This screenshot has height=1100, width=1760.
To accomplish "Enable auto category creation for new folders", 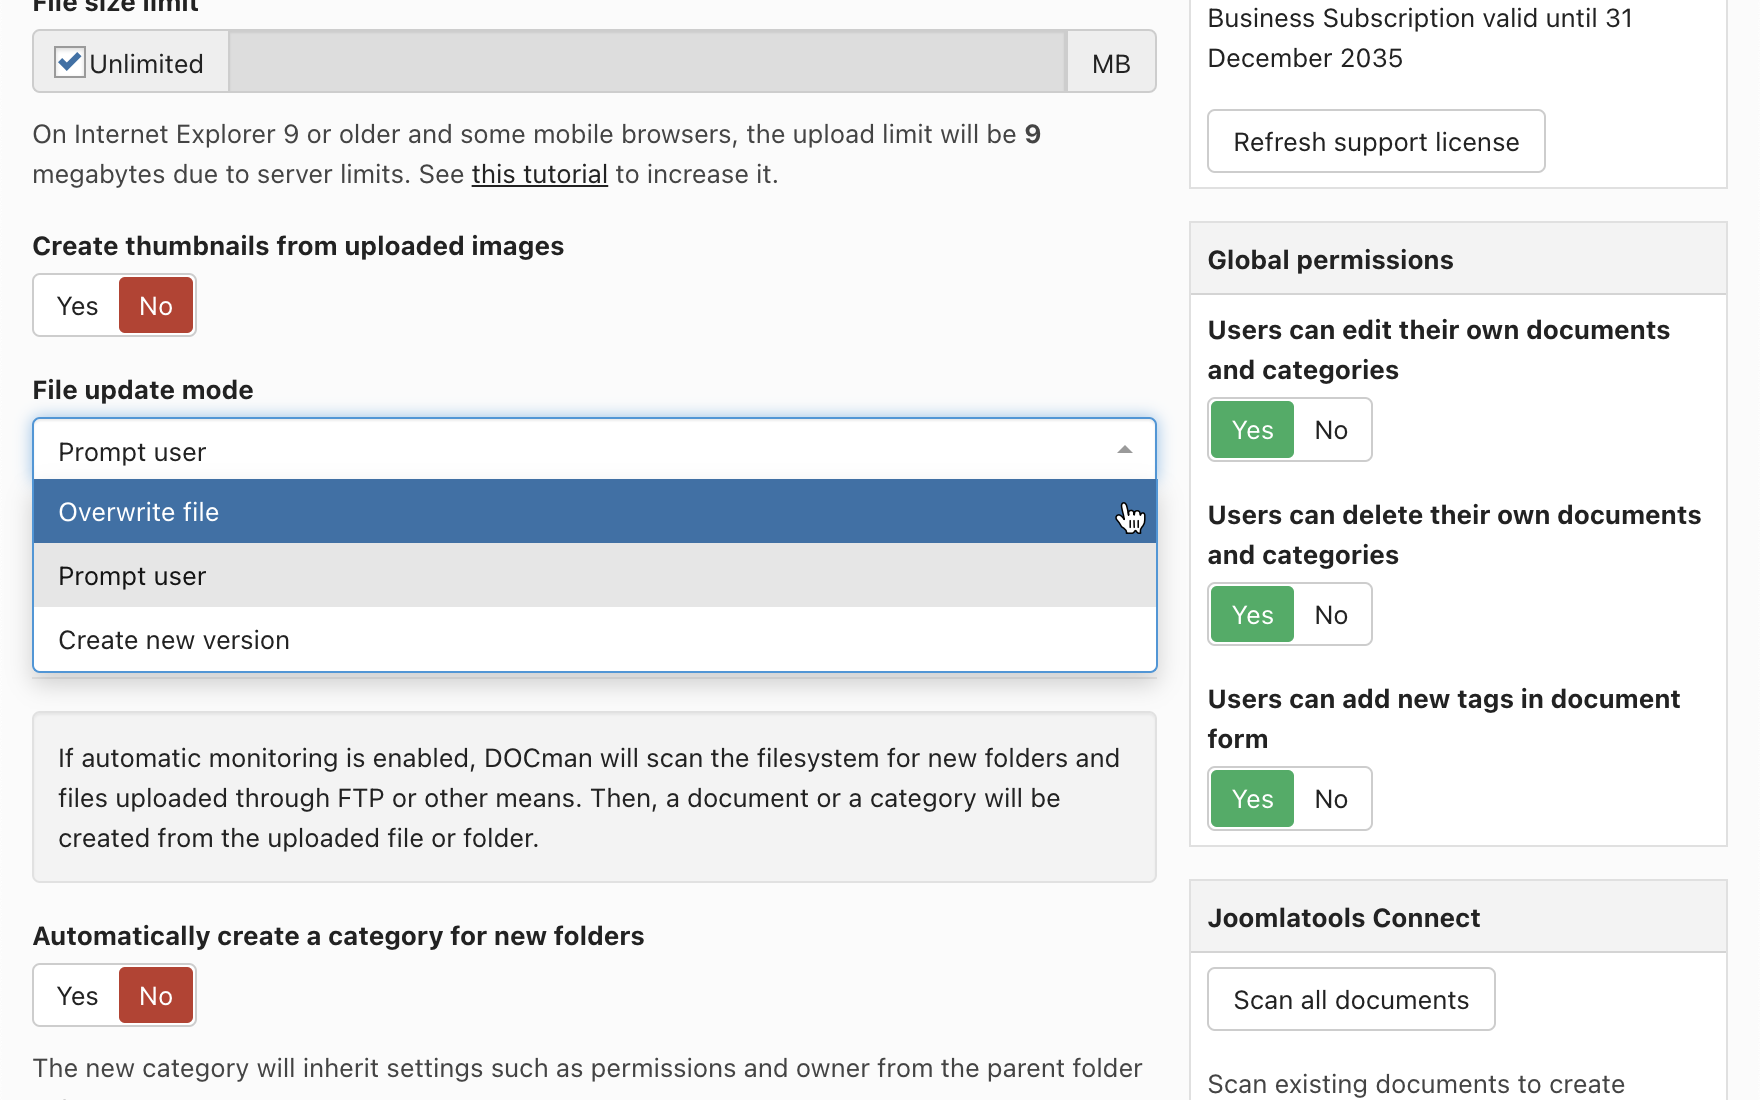I will (77, 996).
